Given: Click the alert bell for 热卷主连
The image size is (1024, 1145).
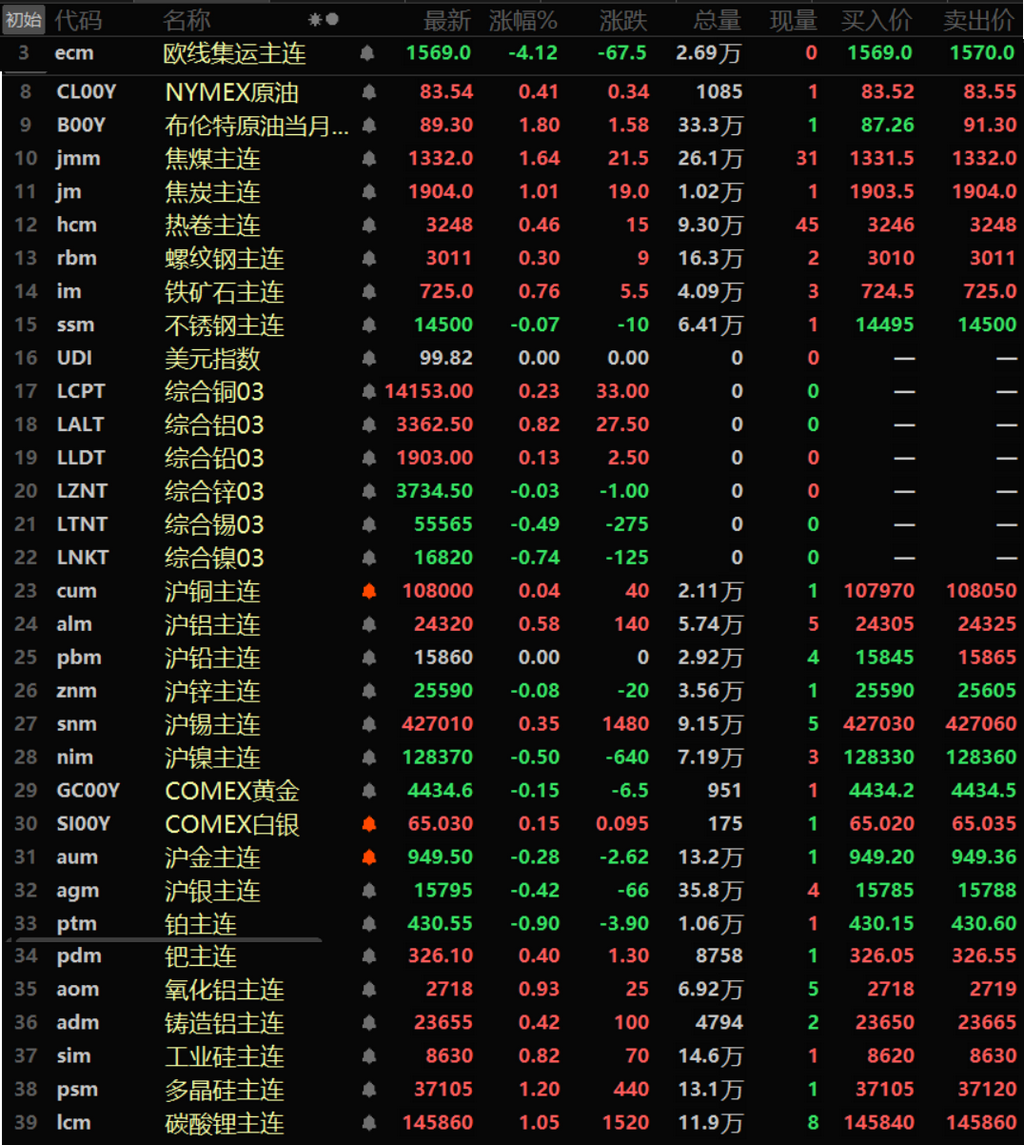Looking at the screenshot, I should [370, 225].
